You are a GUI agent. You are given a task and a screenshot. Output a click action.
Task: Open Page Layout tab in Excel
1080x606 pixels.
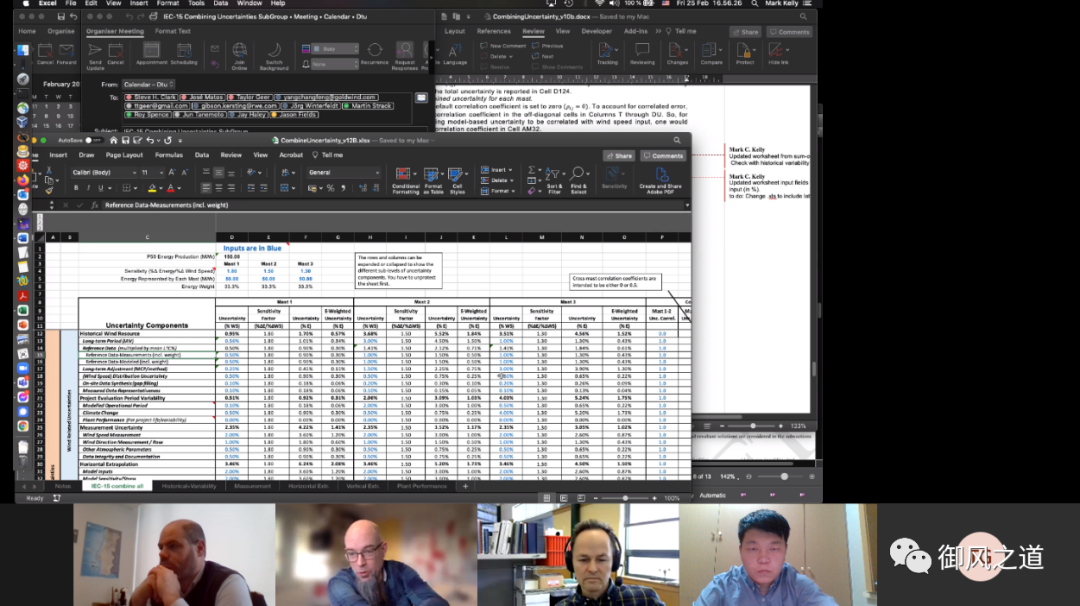coord(124,156)
